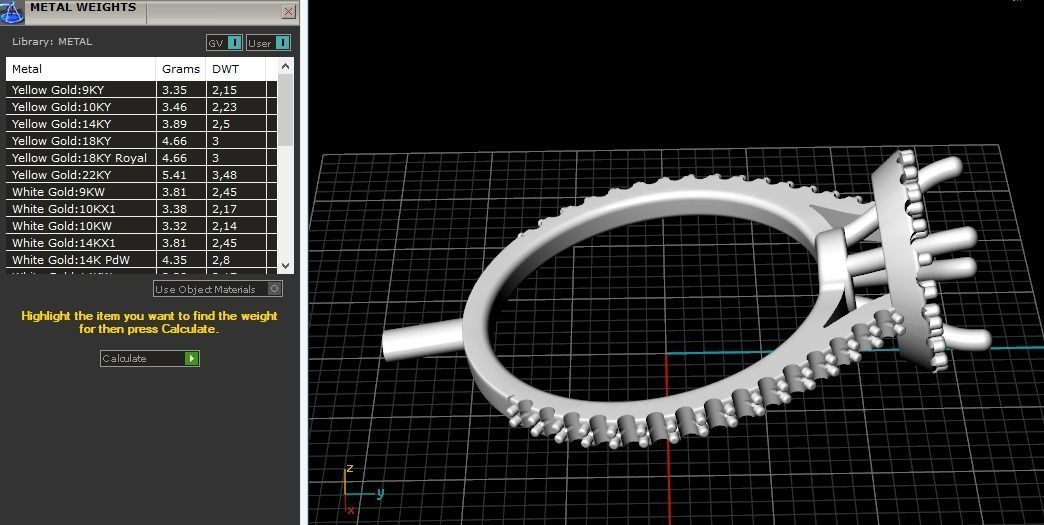
Task: Select the Yellow Gold:22KY row
Action: (x=142, y=175)
